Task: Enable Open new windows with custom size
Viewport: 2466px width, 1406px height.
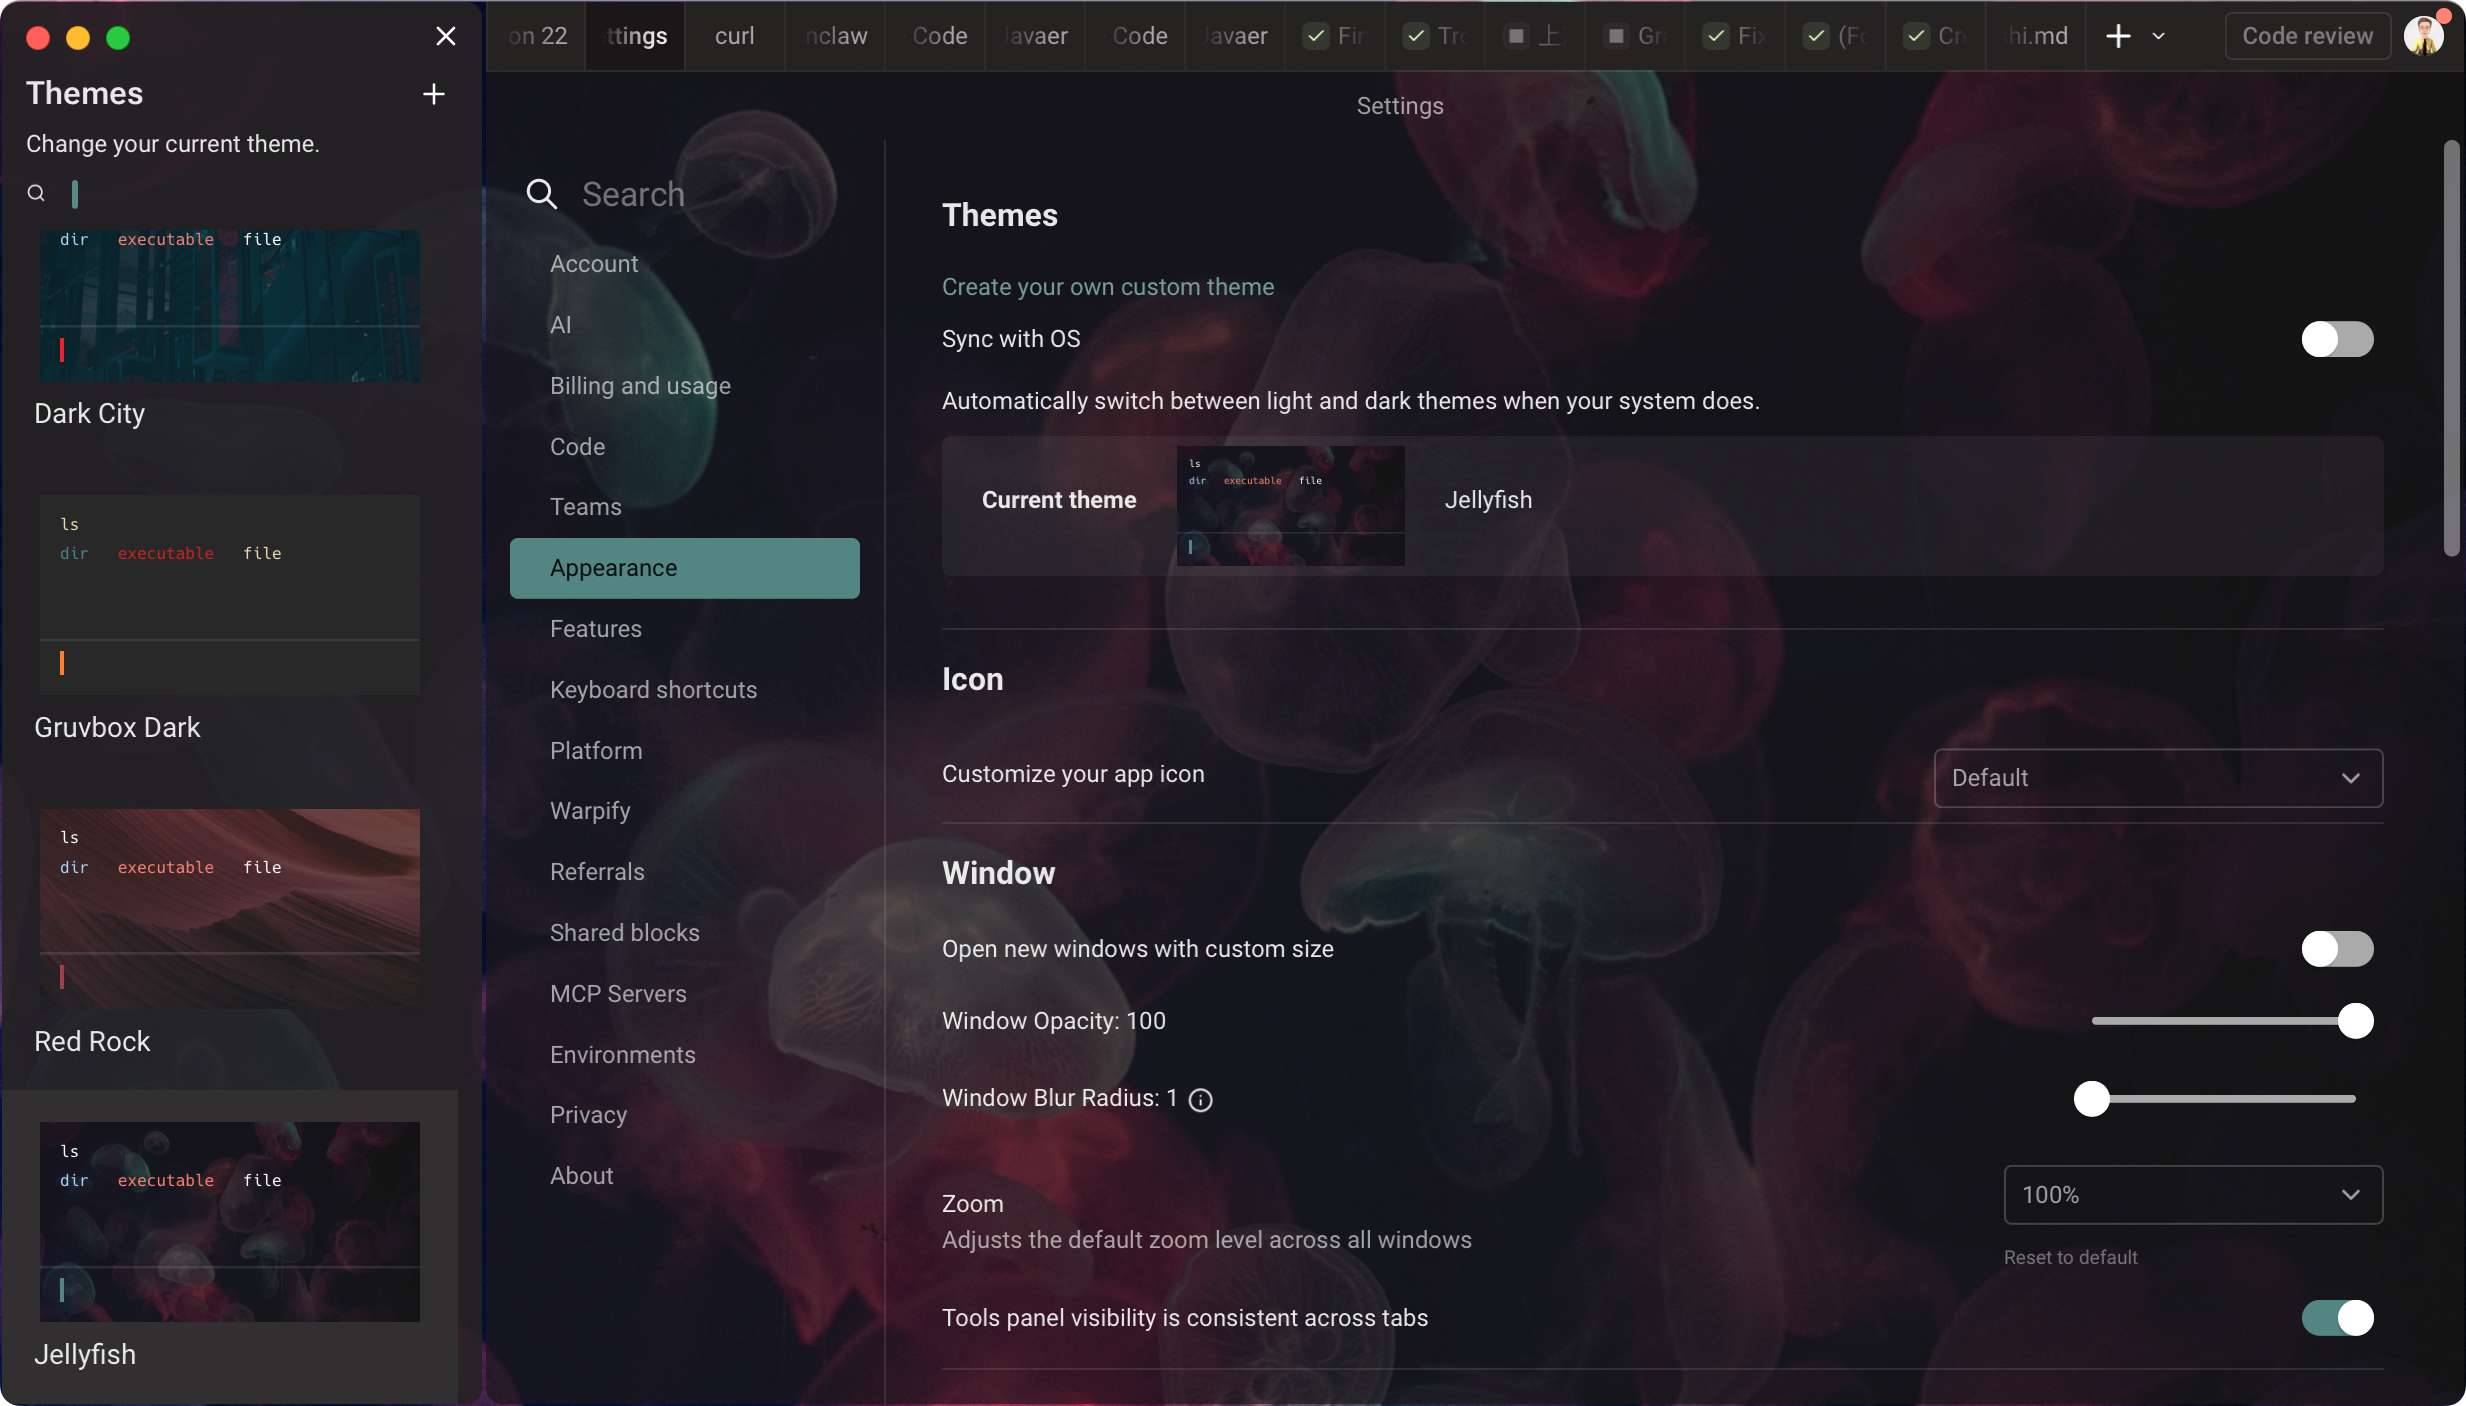Action: pos(2336,949)
